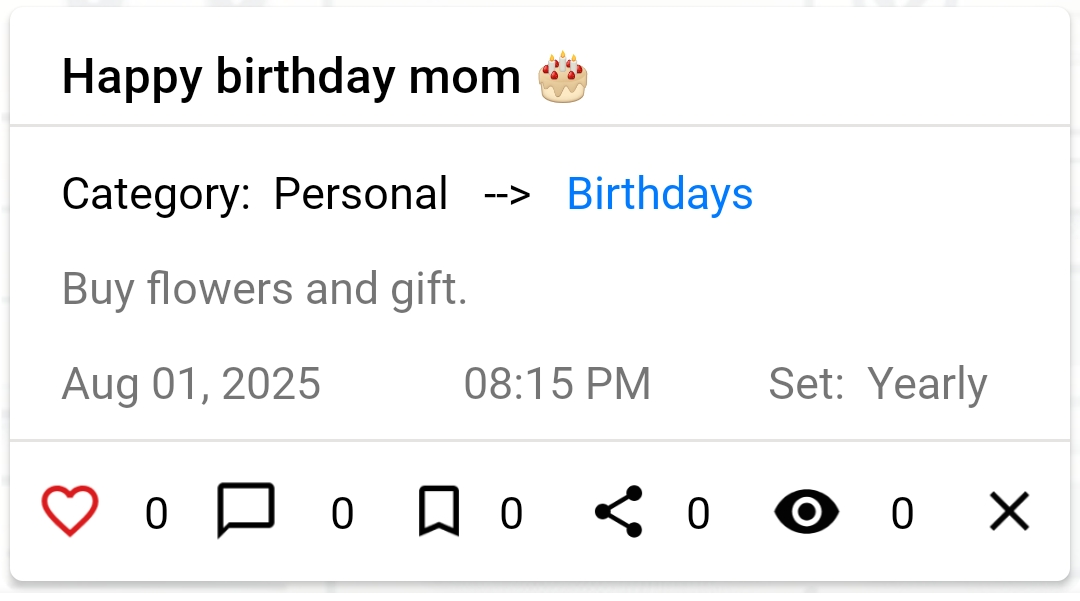Share the reminder using share icon

pos(619,512)
